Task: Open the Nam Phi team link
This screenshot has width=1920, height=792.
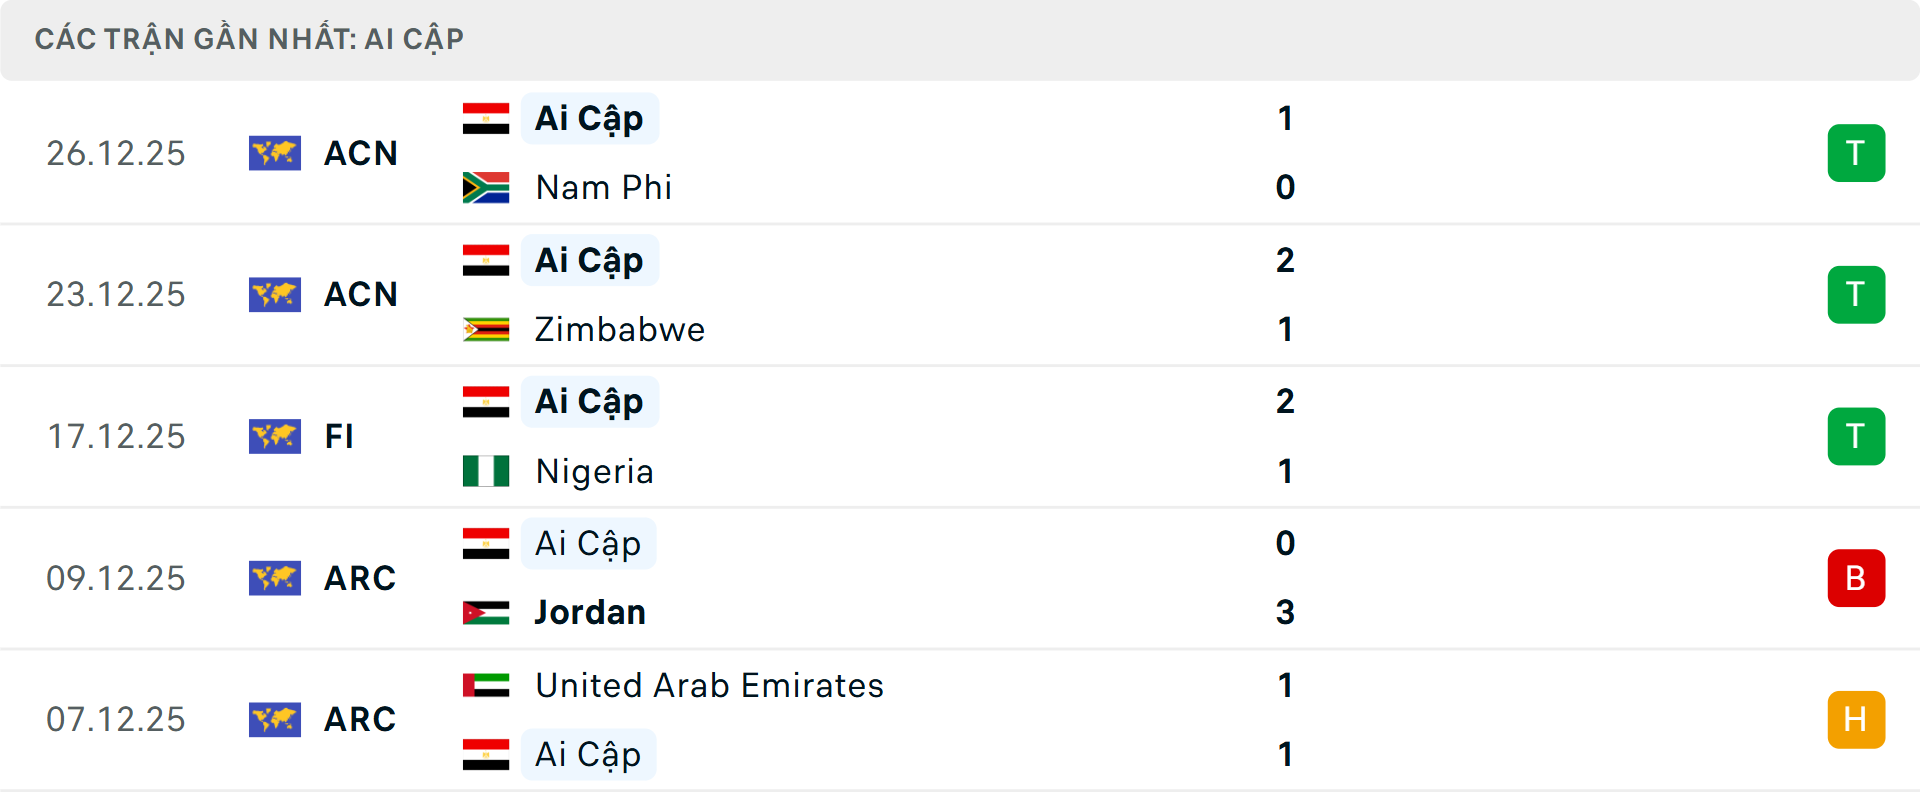Action: coord(603,188)
